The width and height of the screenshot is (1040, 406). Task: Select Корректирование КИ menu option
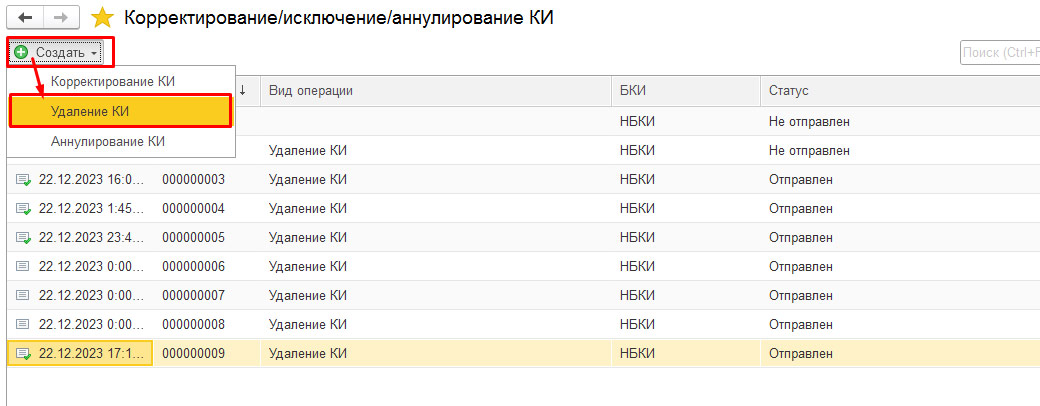(x=113, y=81)
